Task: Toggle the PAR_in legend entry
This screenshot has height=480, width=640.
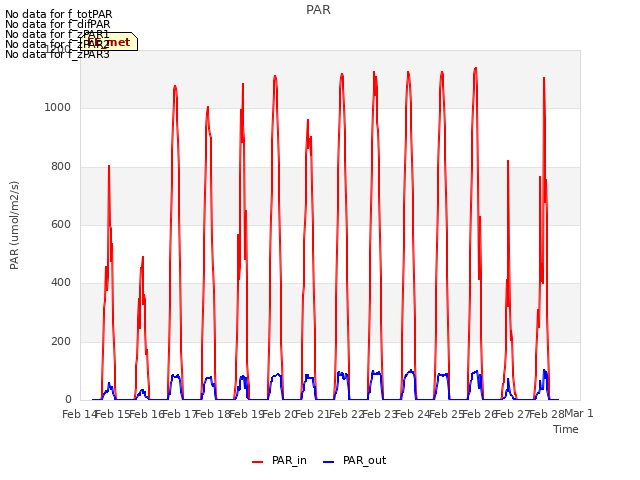Action: tap(280, 460)
